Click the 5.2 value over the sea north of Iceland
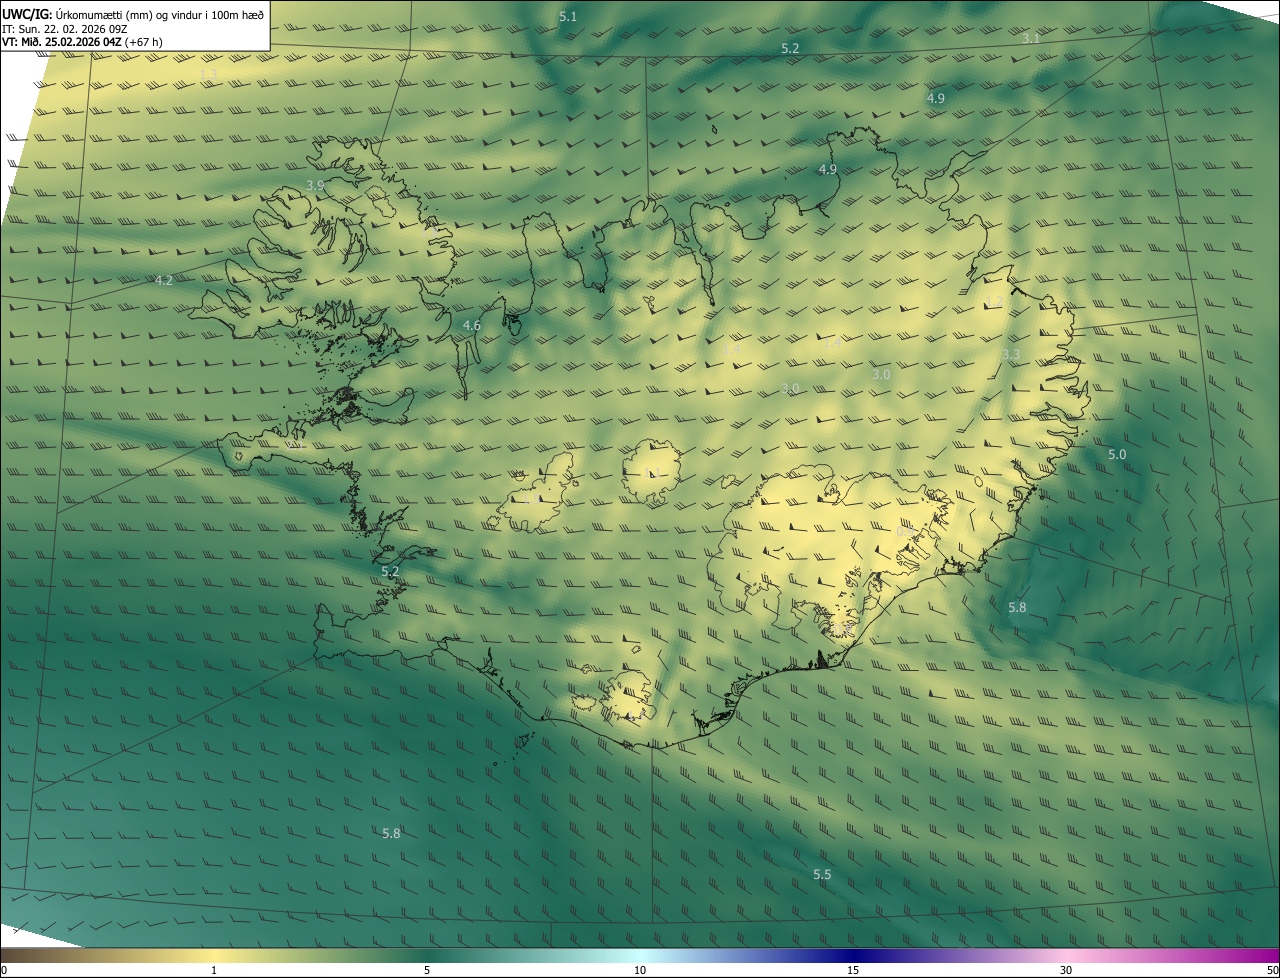 (790, 49)
